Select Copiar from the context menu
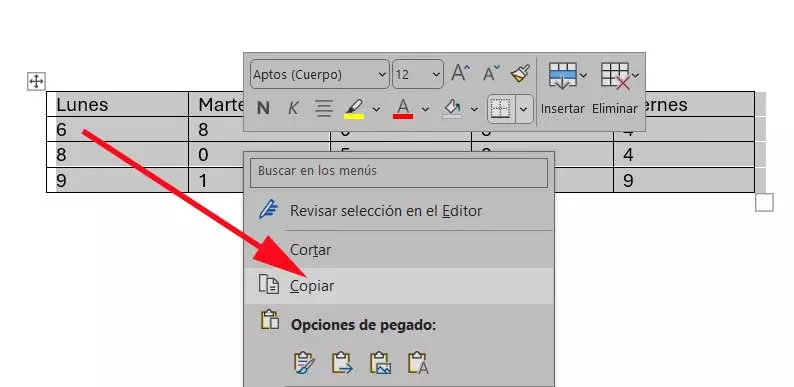This screenshot has height=387, width=794. click(x=399, y=286)
